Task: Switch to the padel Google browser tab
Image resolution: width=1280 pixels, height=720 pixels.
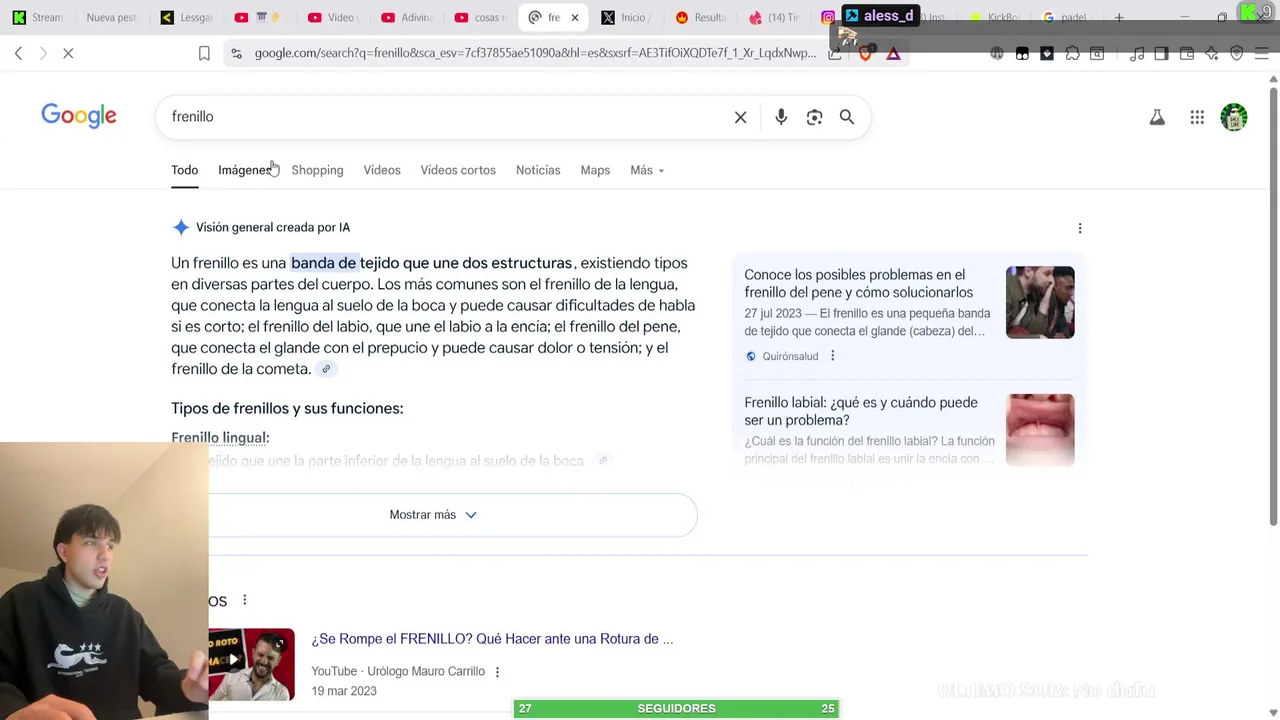Action: (1065, 17)
